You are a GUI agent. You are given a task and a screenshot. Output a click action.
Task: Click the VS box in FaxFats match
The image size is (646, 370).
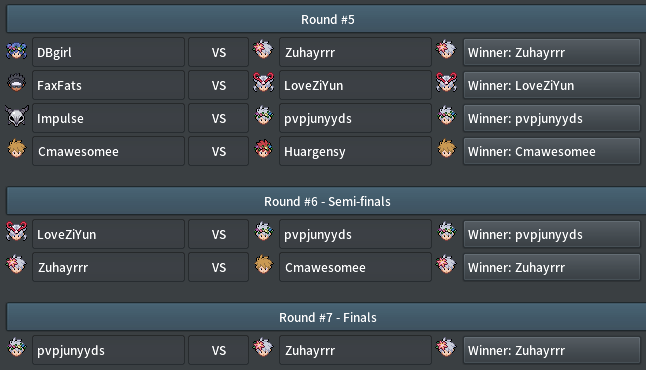(218, 85)
